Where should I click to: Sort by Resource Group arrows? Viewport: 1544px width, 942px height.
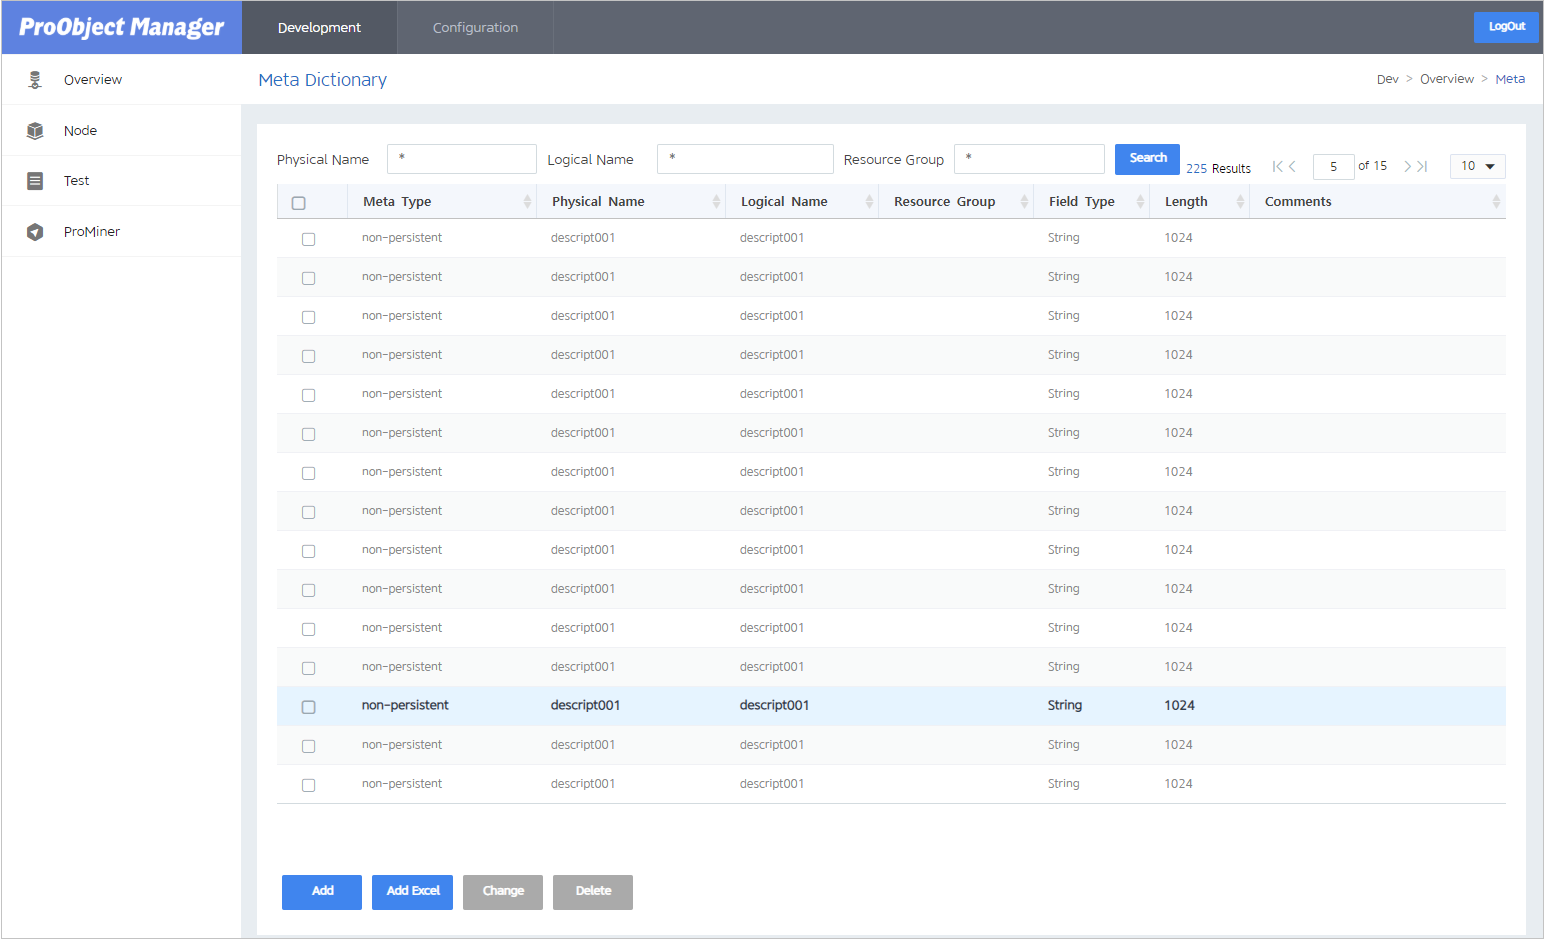point(1024,202)
